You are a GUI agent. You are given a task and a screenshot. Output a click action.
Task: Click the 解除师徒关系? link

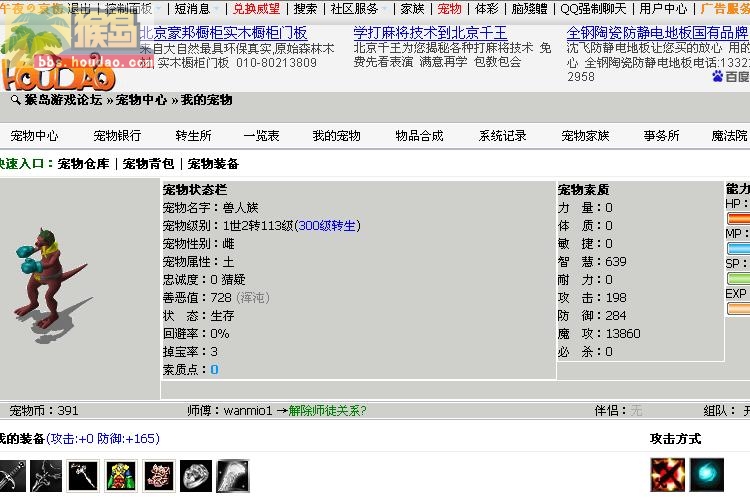pos(328,411)
